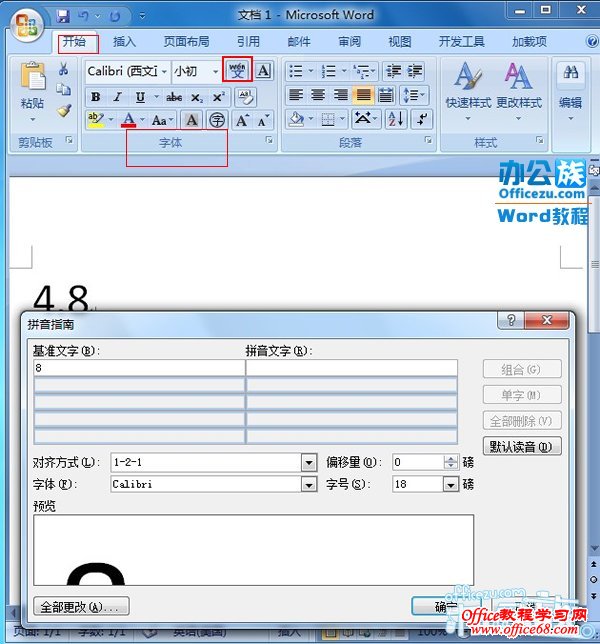Increase 偏移量 offset spinner up

click(451, 459)
